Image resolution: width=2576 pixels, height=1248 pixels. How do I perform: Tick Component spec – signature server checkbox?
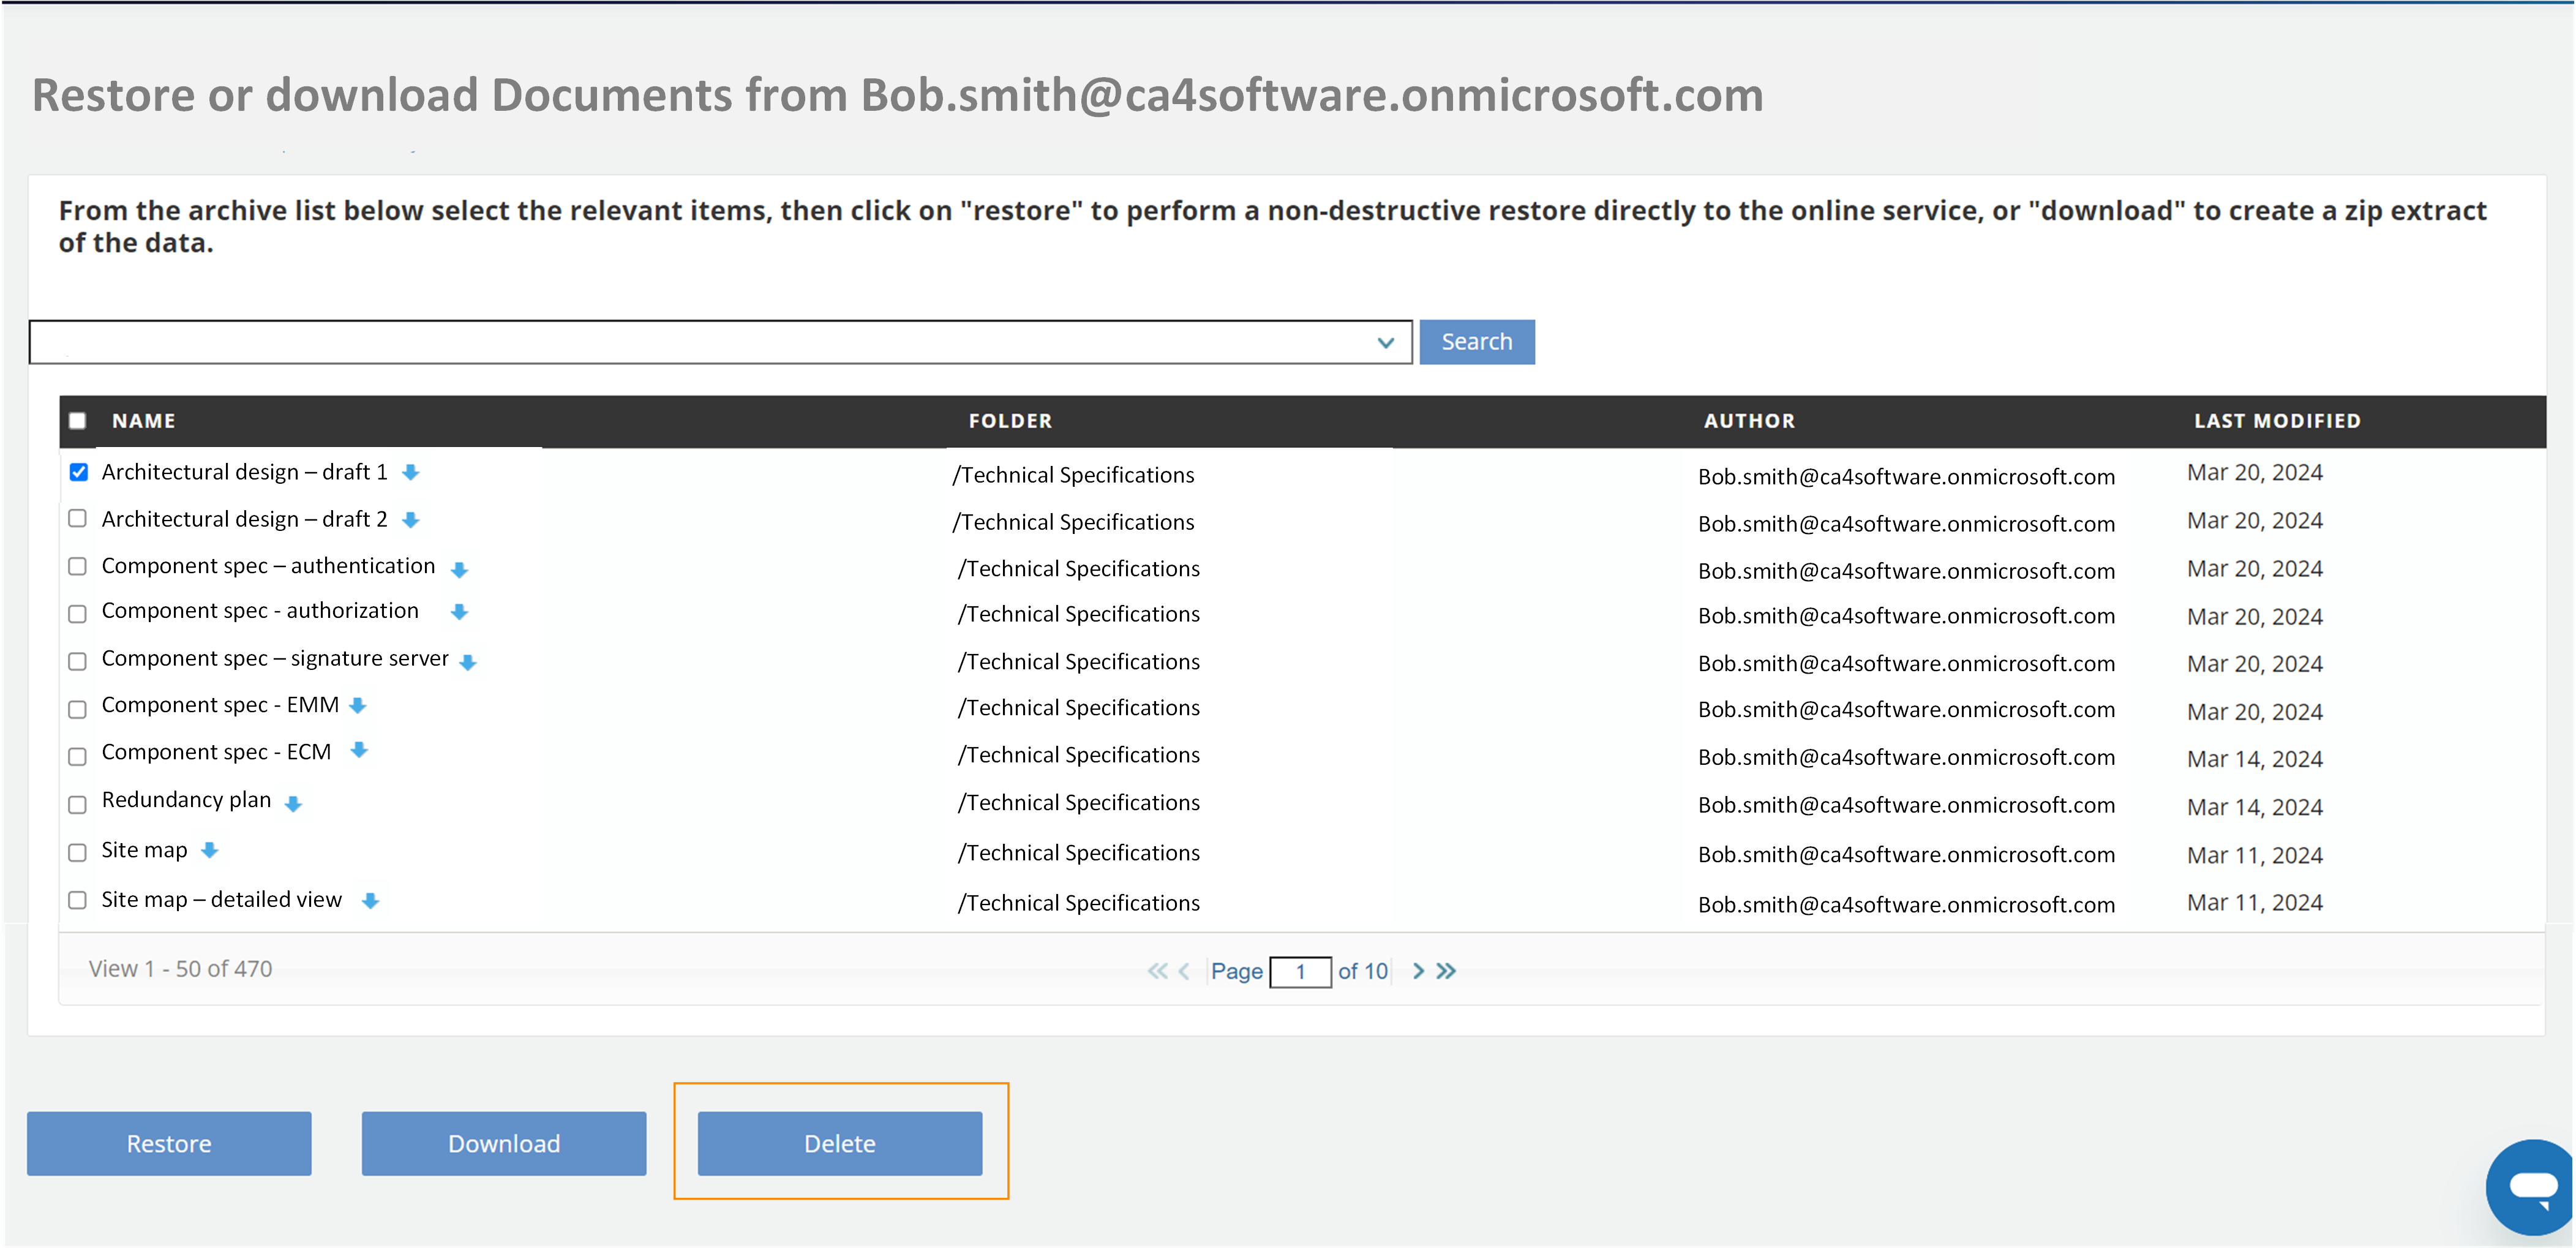[77, 661]
